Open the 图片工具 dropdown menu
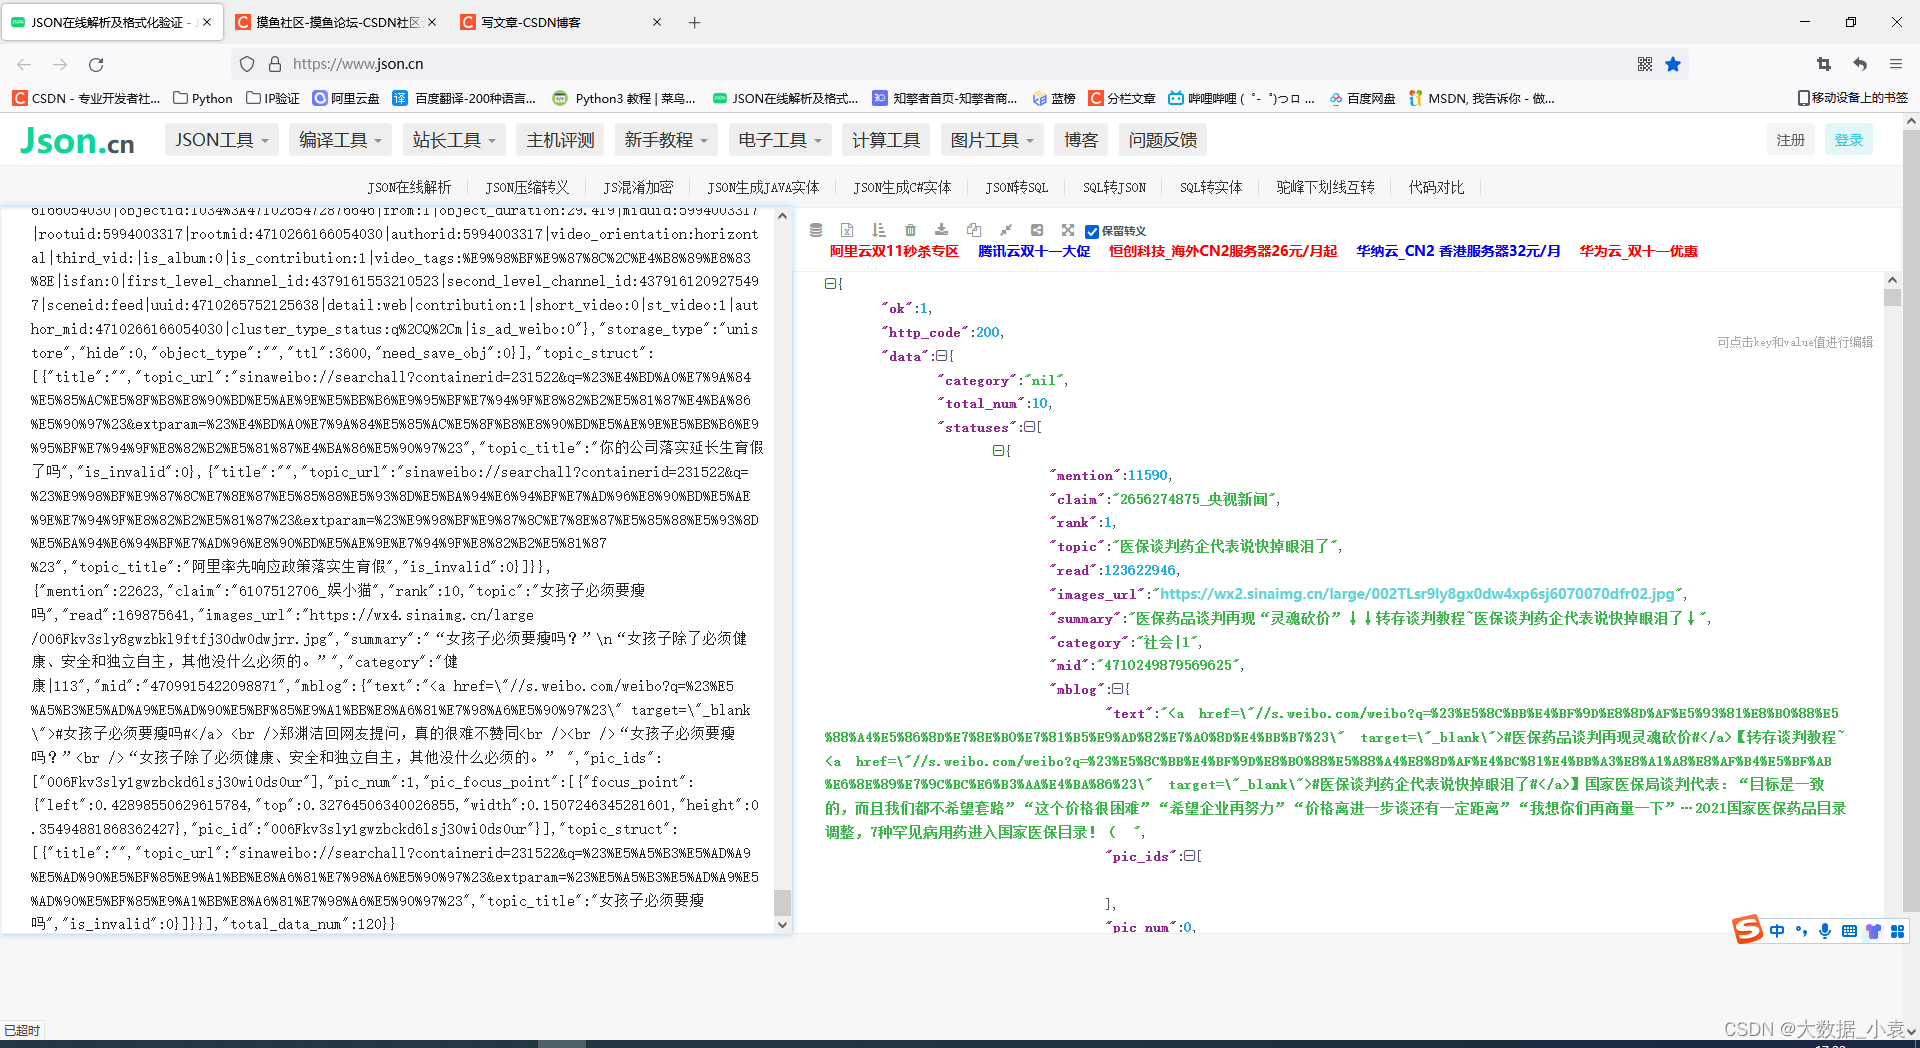This screenshot has height=1048, width=1920. 992,140
